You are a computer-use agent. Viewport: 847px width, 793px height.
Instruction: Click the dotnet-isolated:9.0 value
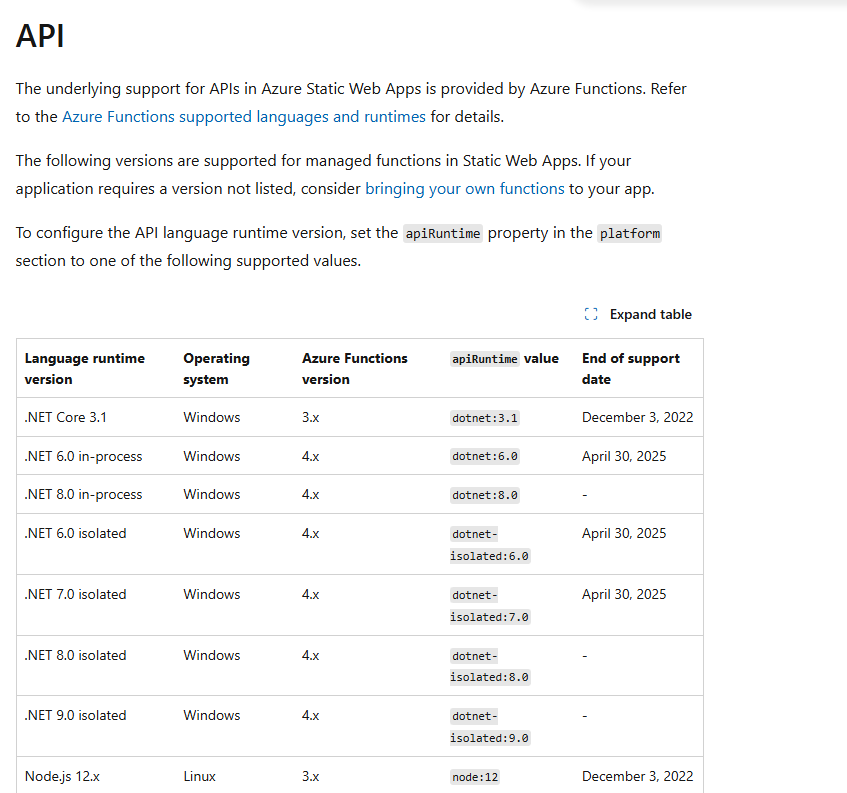(490, 727)
